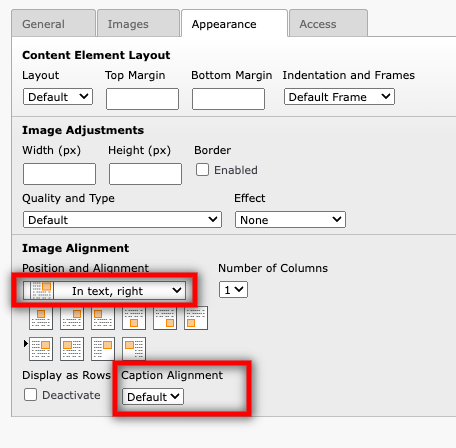Open the Position and Alignment dropdown
The width and height of the screenshot is (456, 448).
tap(104, 290)
